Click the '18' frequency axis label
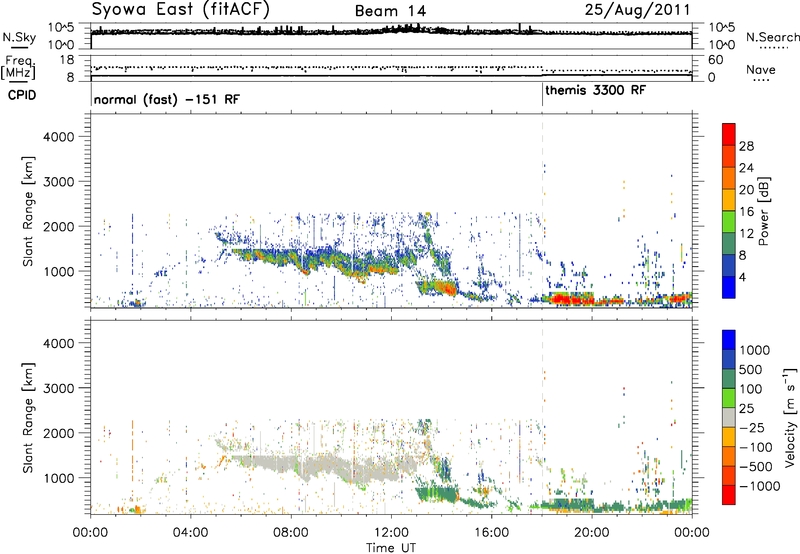This screenshot has height=554, width=800. (67, 60)
